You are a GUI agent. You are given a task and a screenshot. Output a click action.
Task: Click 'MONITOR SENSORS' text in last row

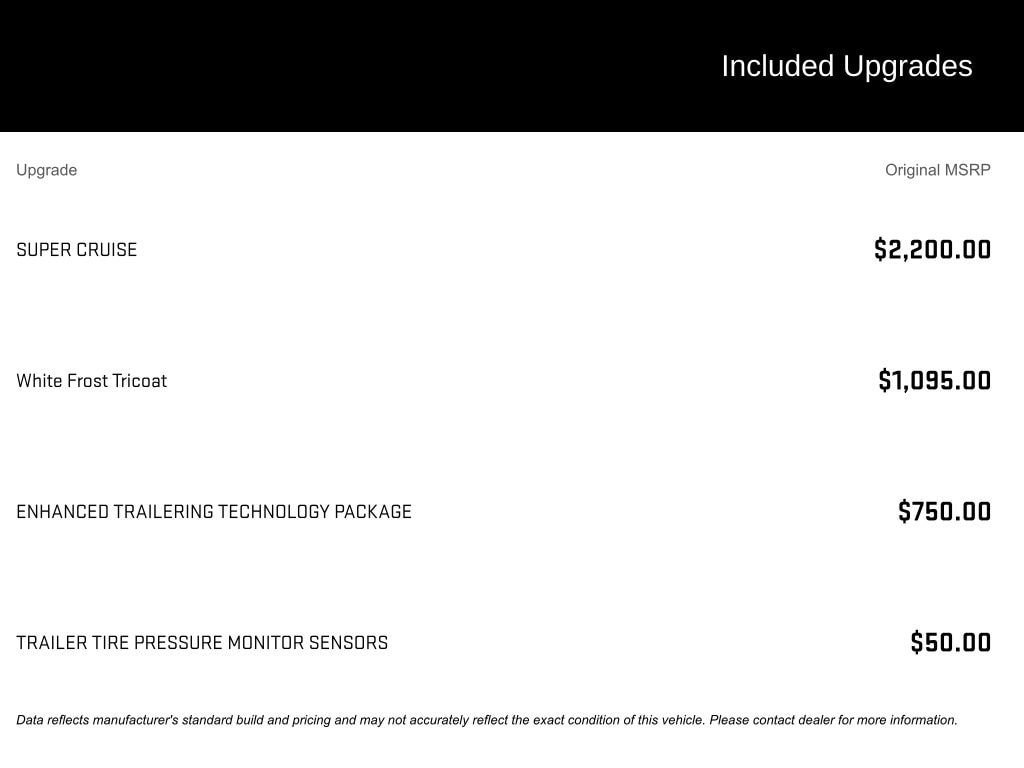click(308, 643)
